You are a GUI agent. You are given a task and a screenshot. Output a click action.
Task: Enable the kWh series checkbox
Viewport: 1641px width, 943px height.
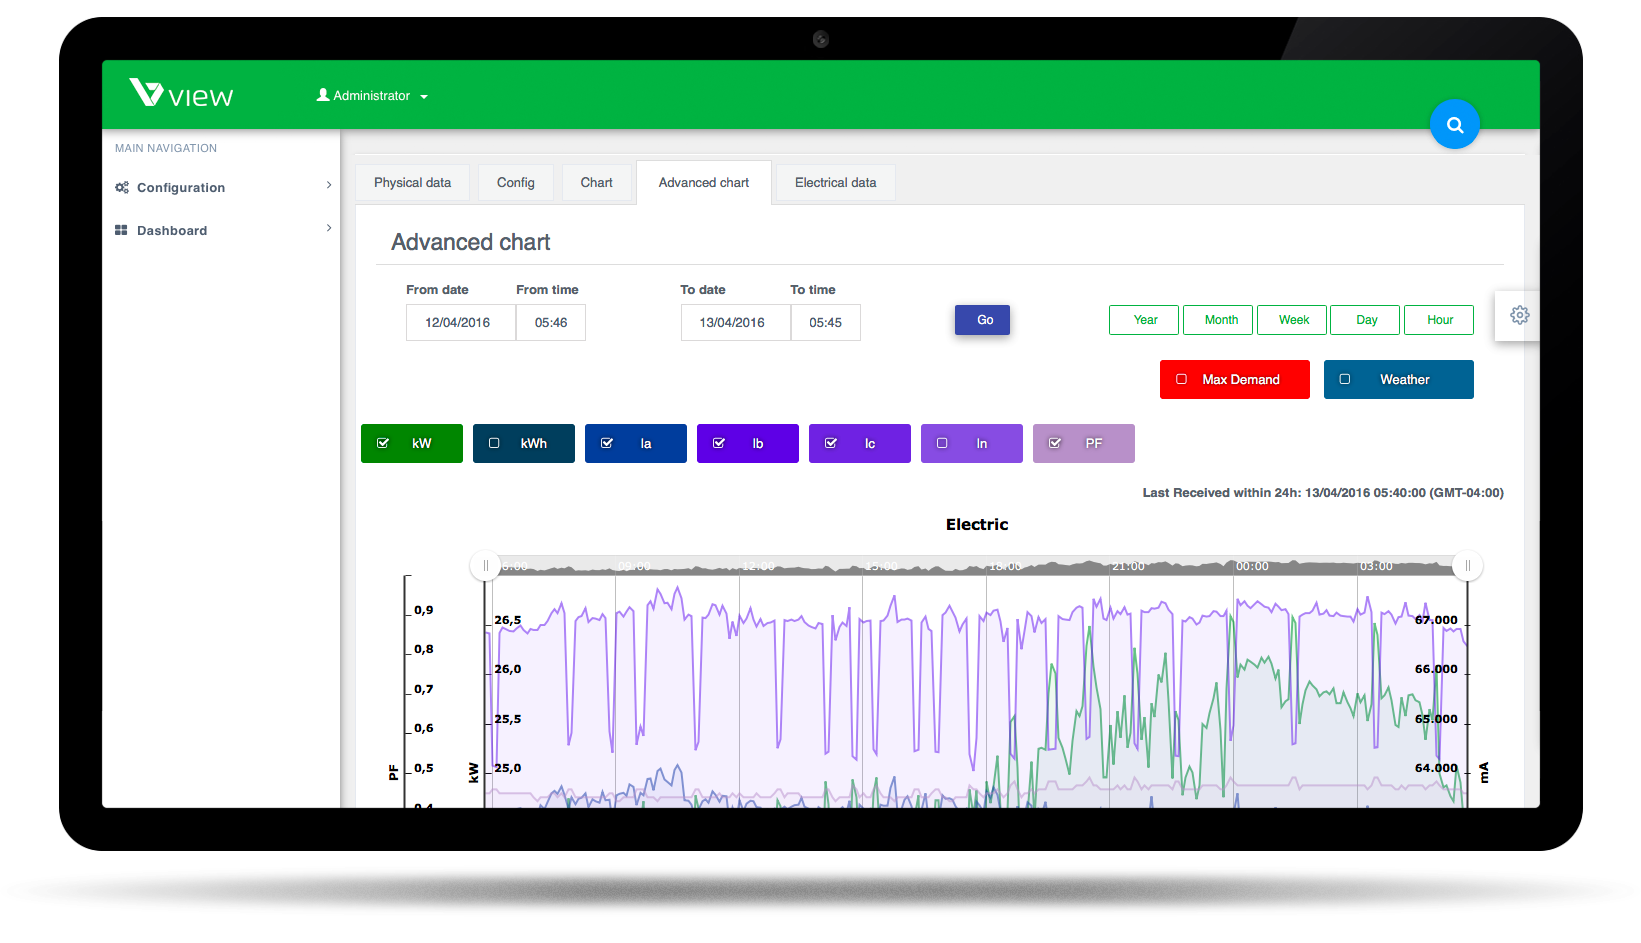(494, 444)
